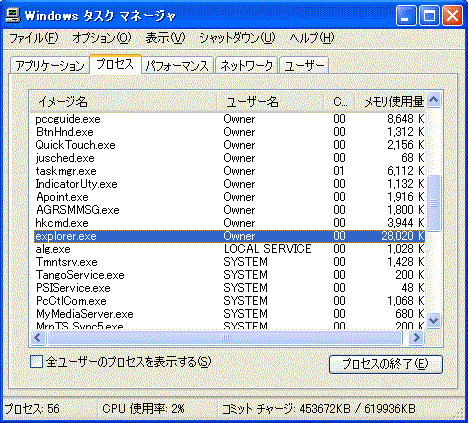Open the シャットダウン(U) menu
The image size is (468, 423).
[x=237, y=38]
